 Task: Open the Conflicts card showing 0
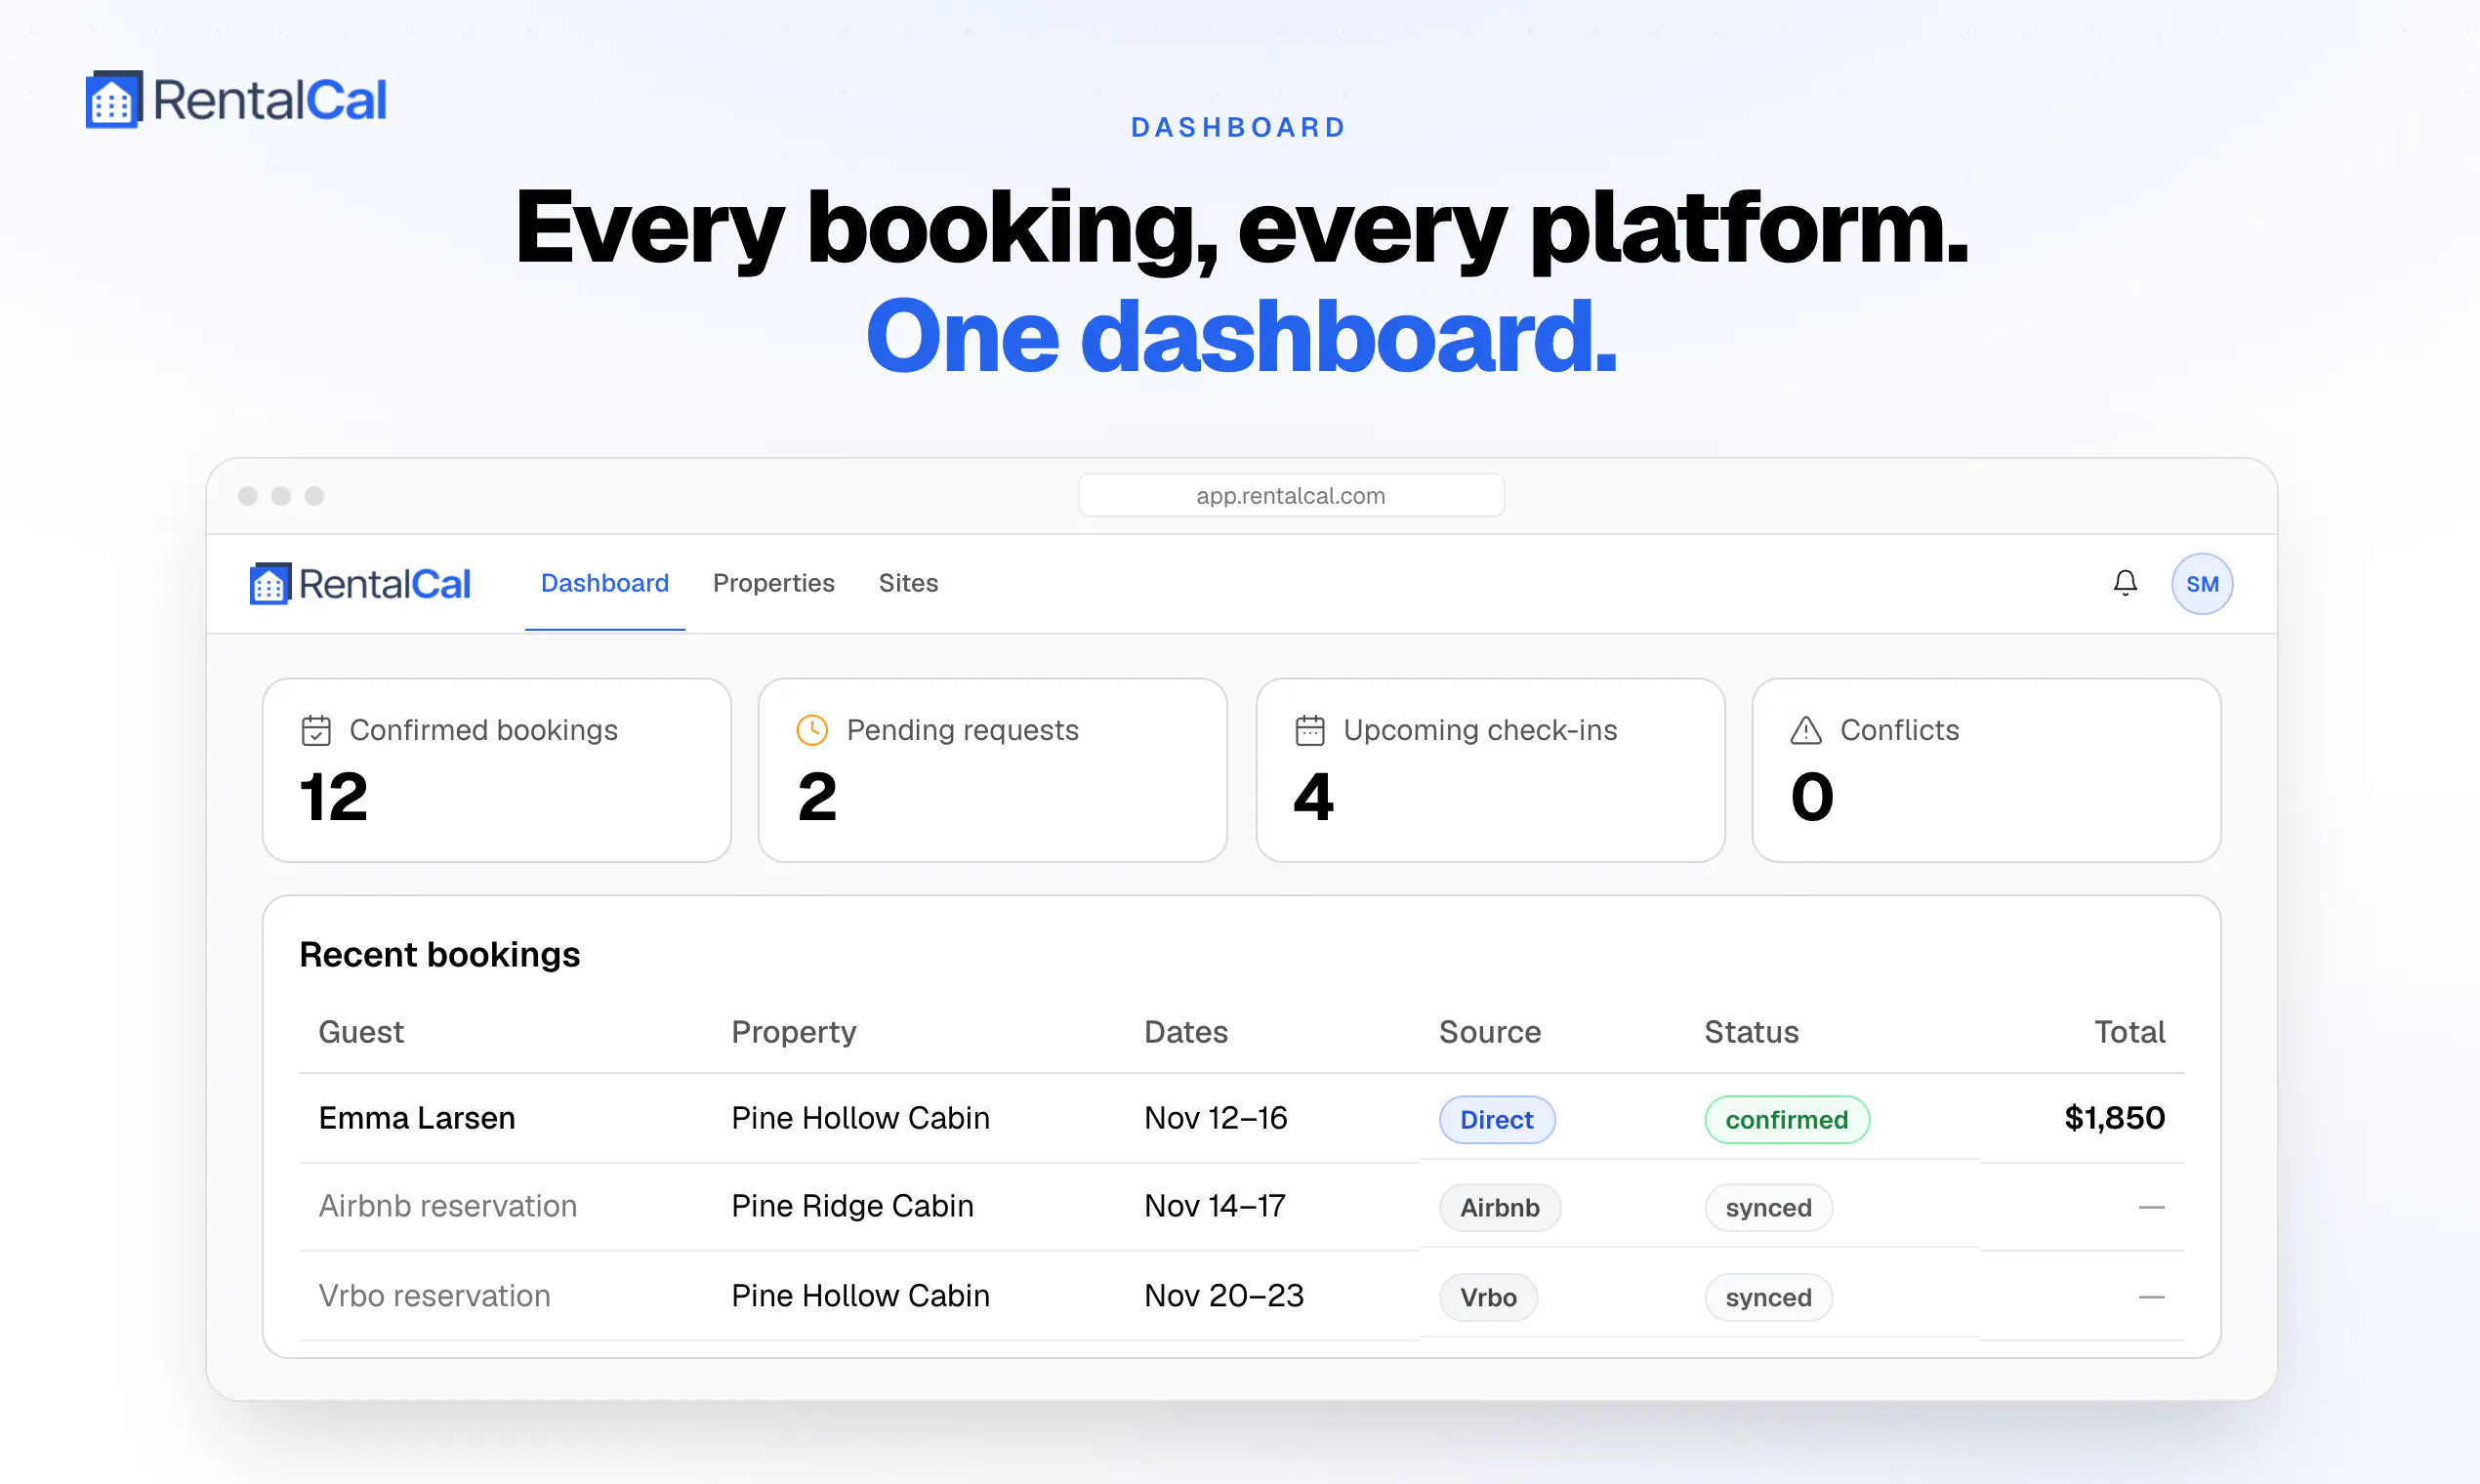1987,770
